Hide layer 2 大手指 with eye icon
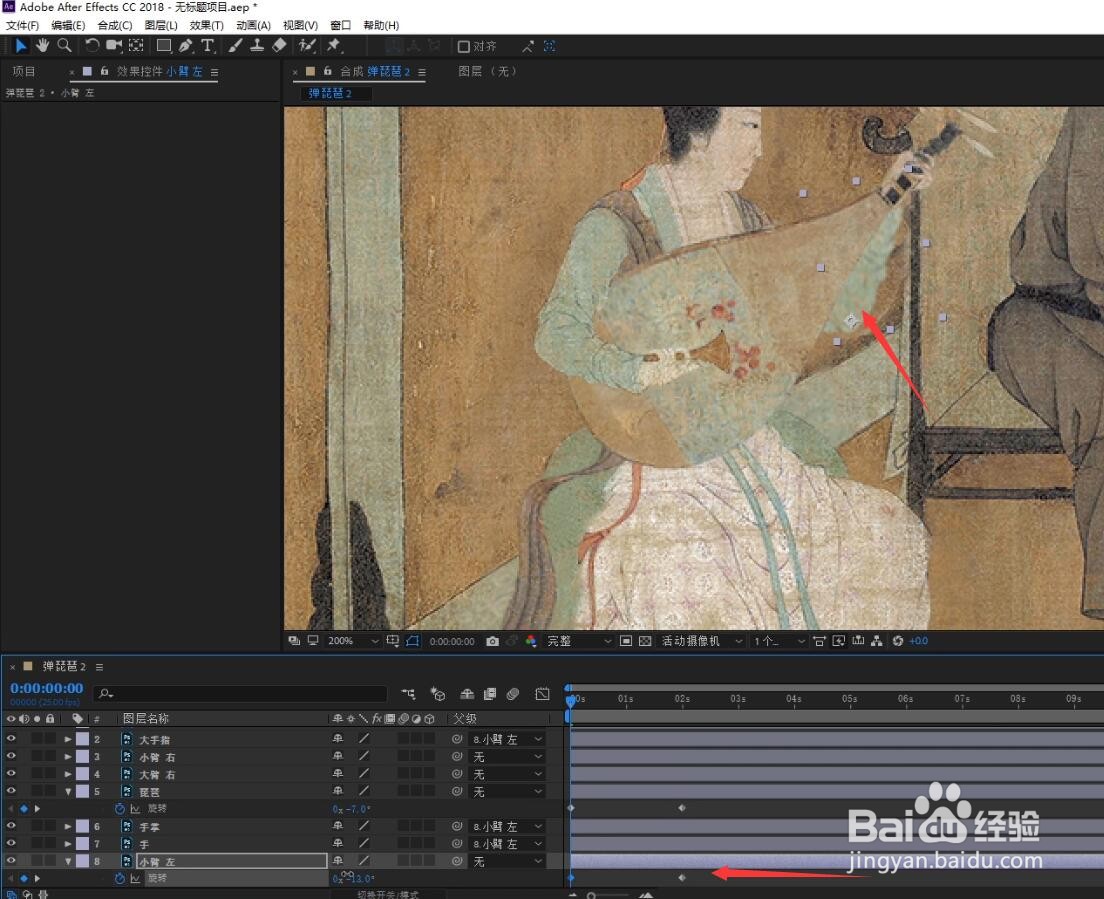 point(11,738)
